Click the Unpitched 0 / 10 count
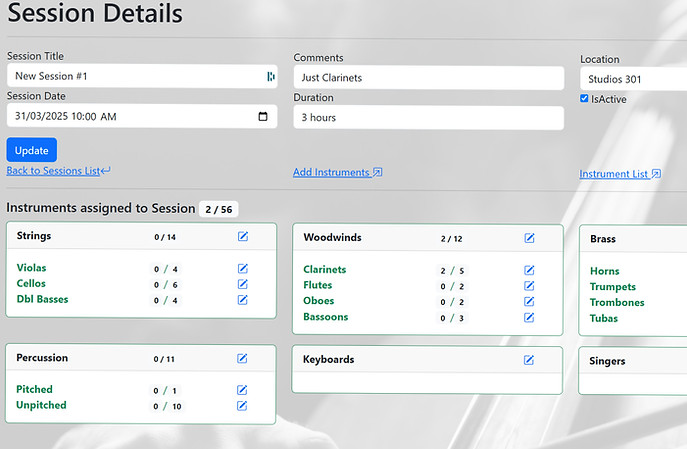Screen dimensions: 687x449 point(167,407)
